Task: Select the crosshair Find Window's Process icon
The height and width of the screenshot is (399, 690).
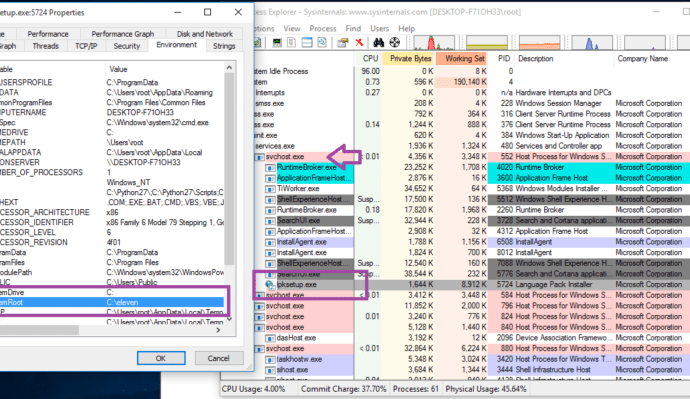Action: pos(395,42)
